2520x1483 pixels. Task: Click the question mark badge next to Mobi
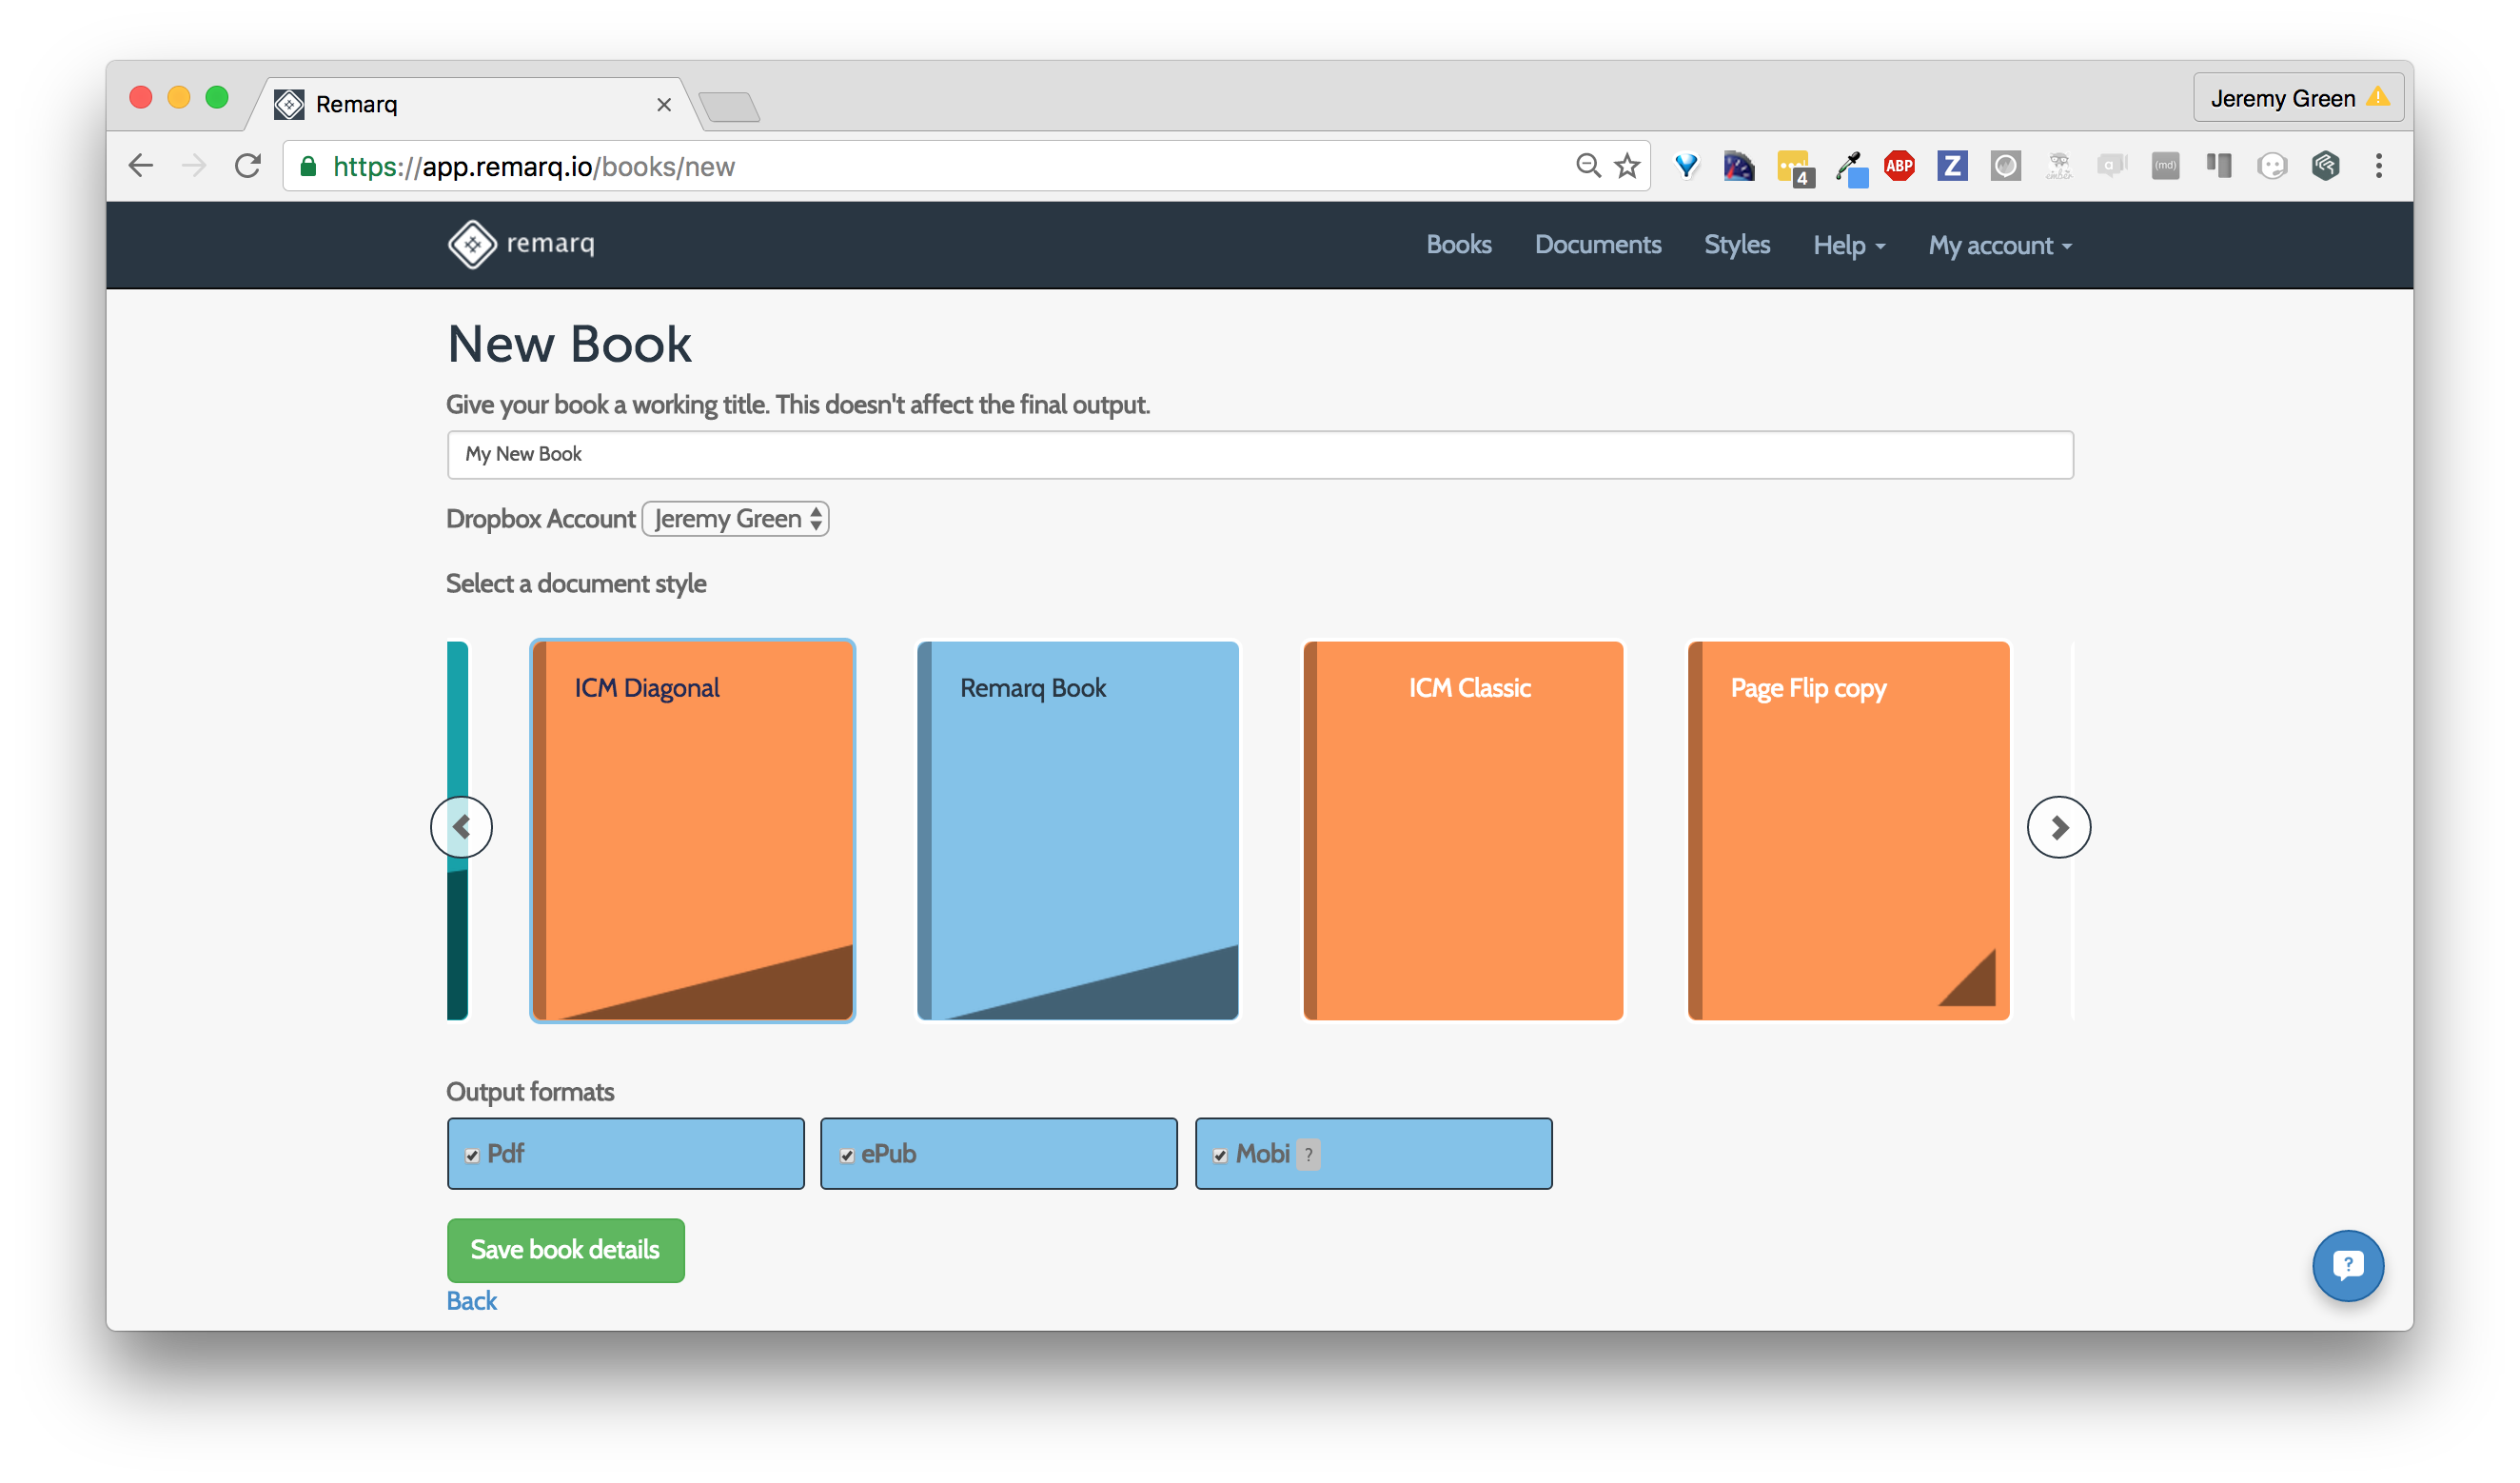click(x=1308, y=1154)
